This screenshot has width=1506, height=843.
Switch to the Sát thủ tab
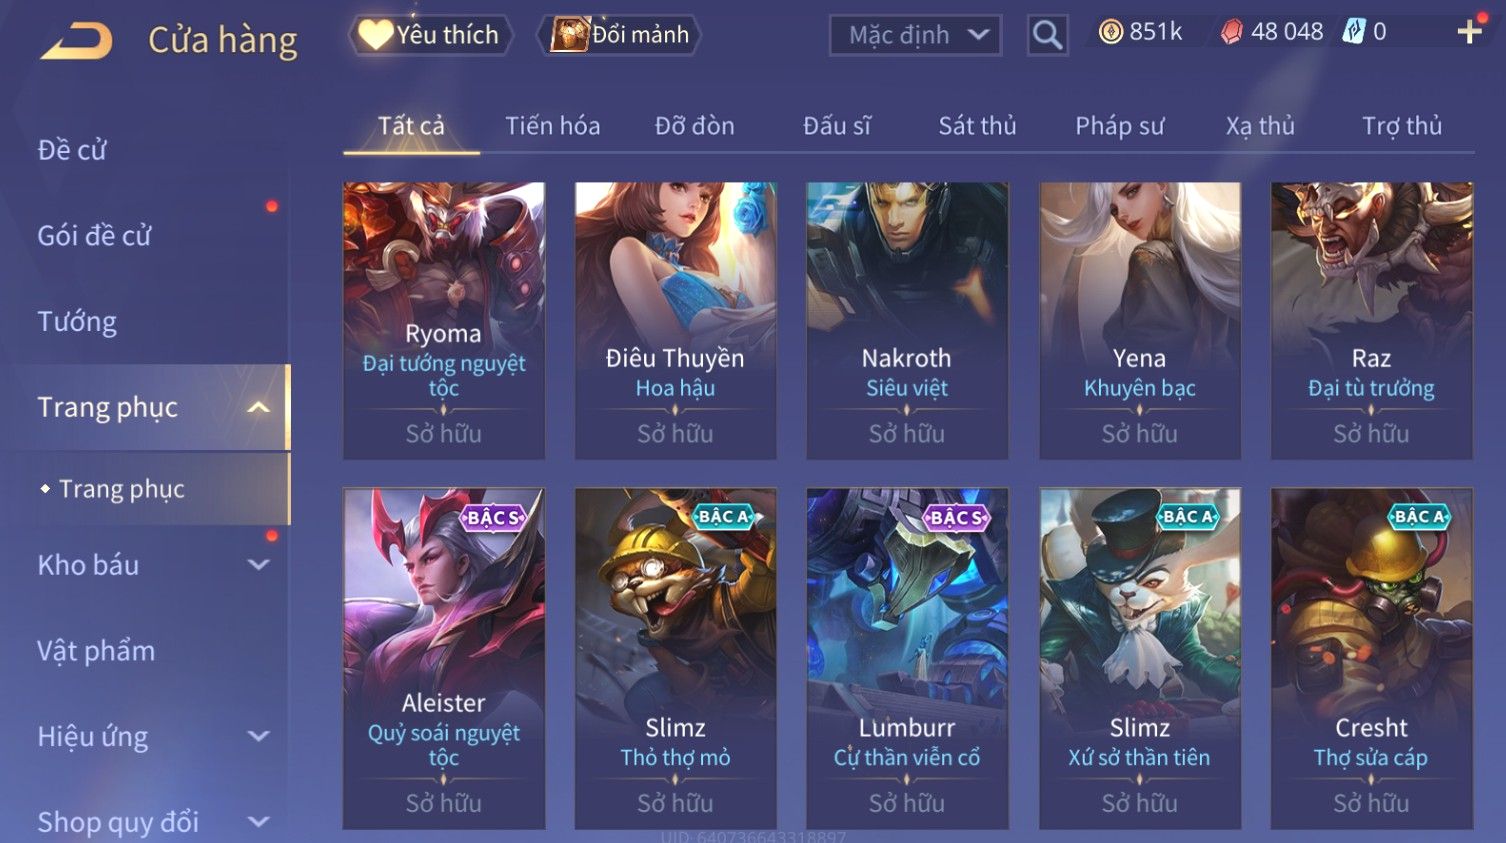pyautogui.click(x=977, y=126)
